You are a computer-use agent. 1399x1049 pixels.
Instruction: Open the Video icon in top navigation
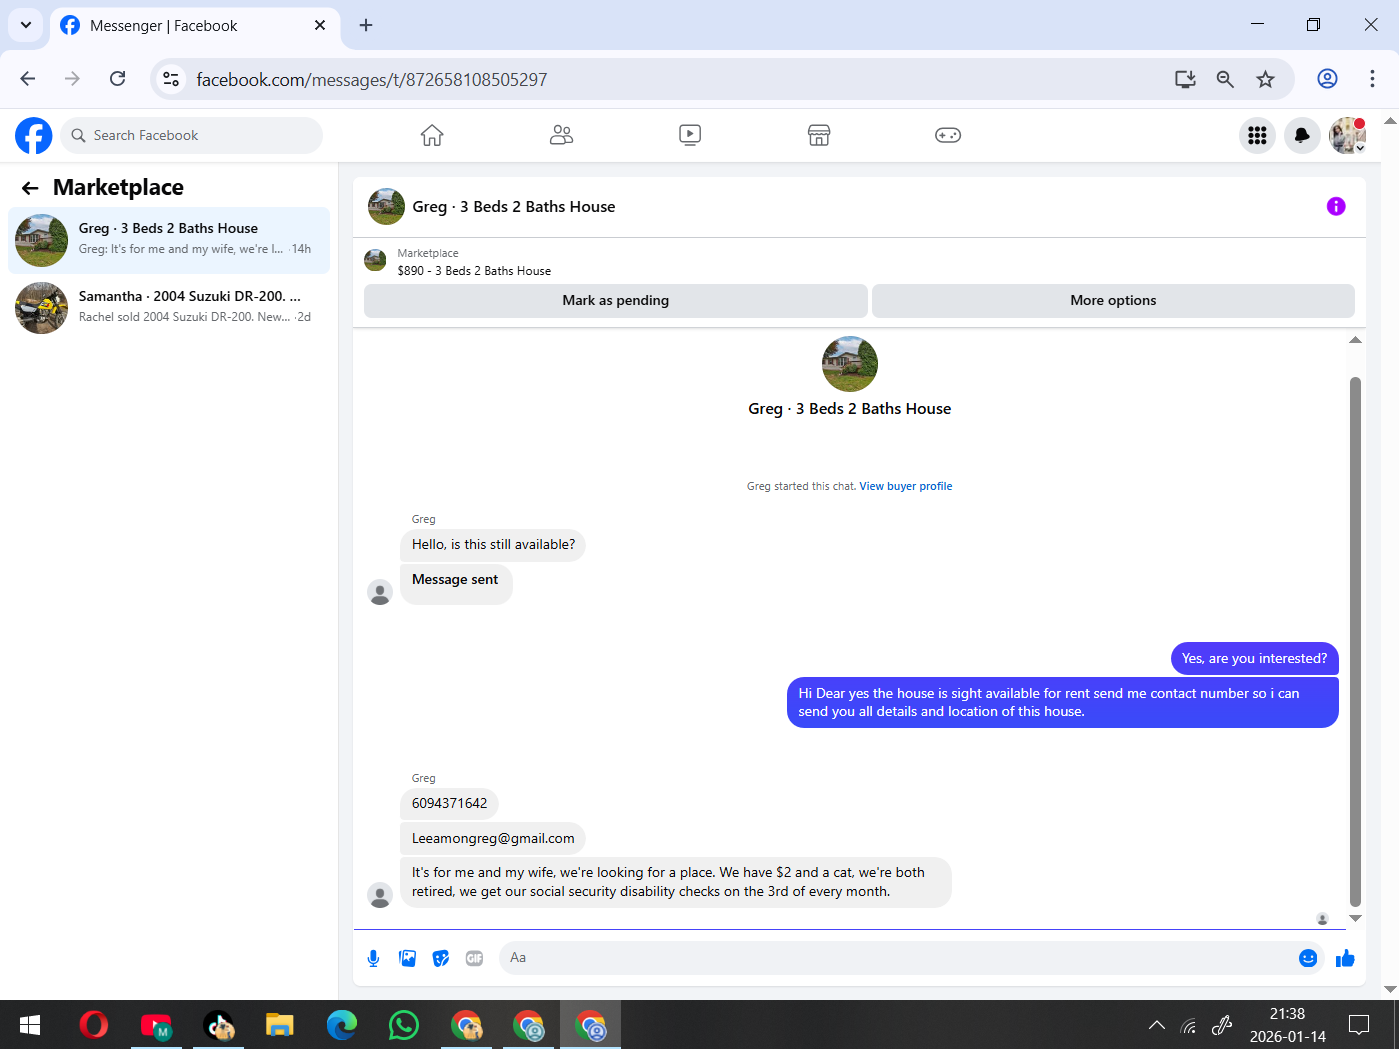(690, 135)
